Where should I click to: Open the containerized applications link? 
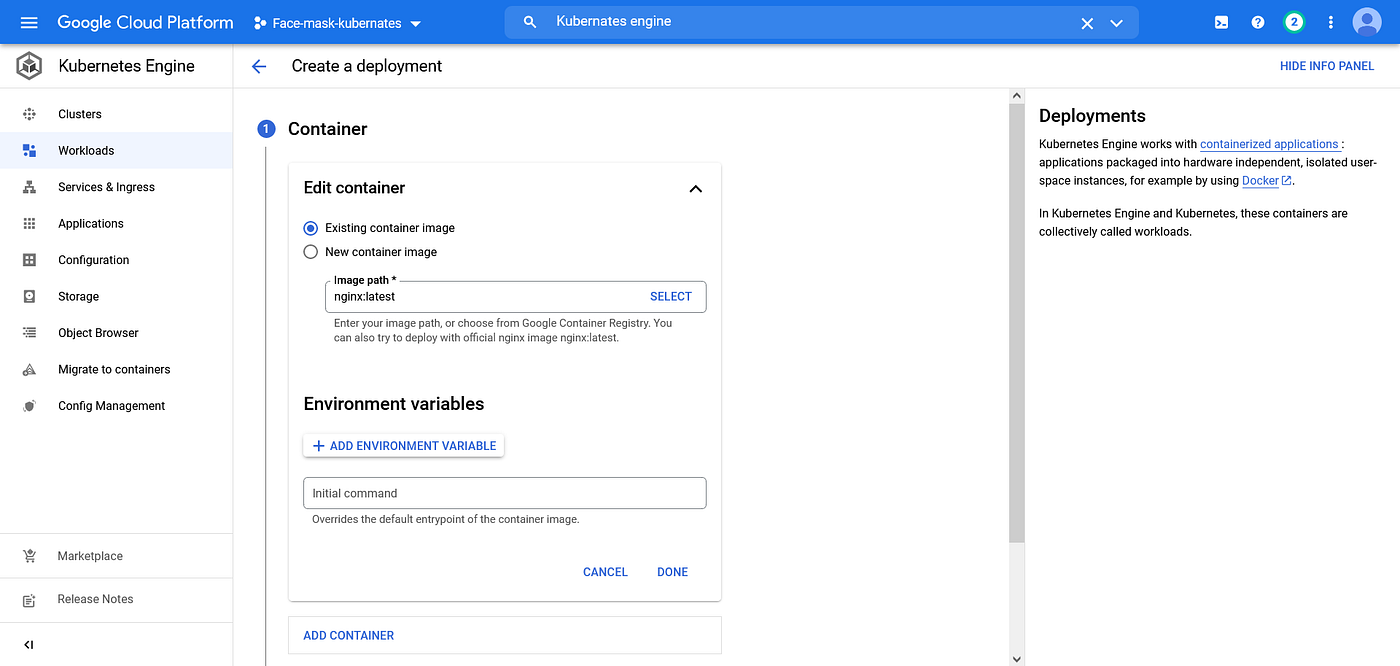(1269, 144)
